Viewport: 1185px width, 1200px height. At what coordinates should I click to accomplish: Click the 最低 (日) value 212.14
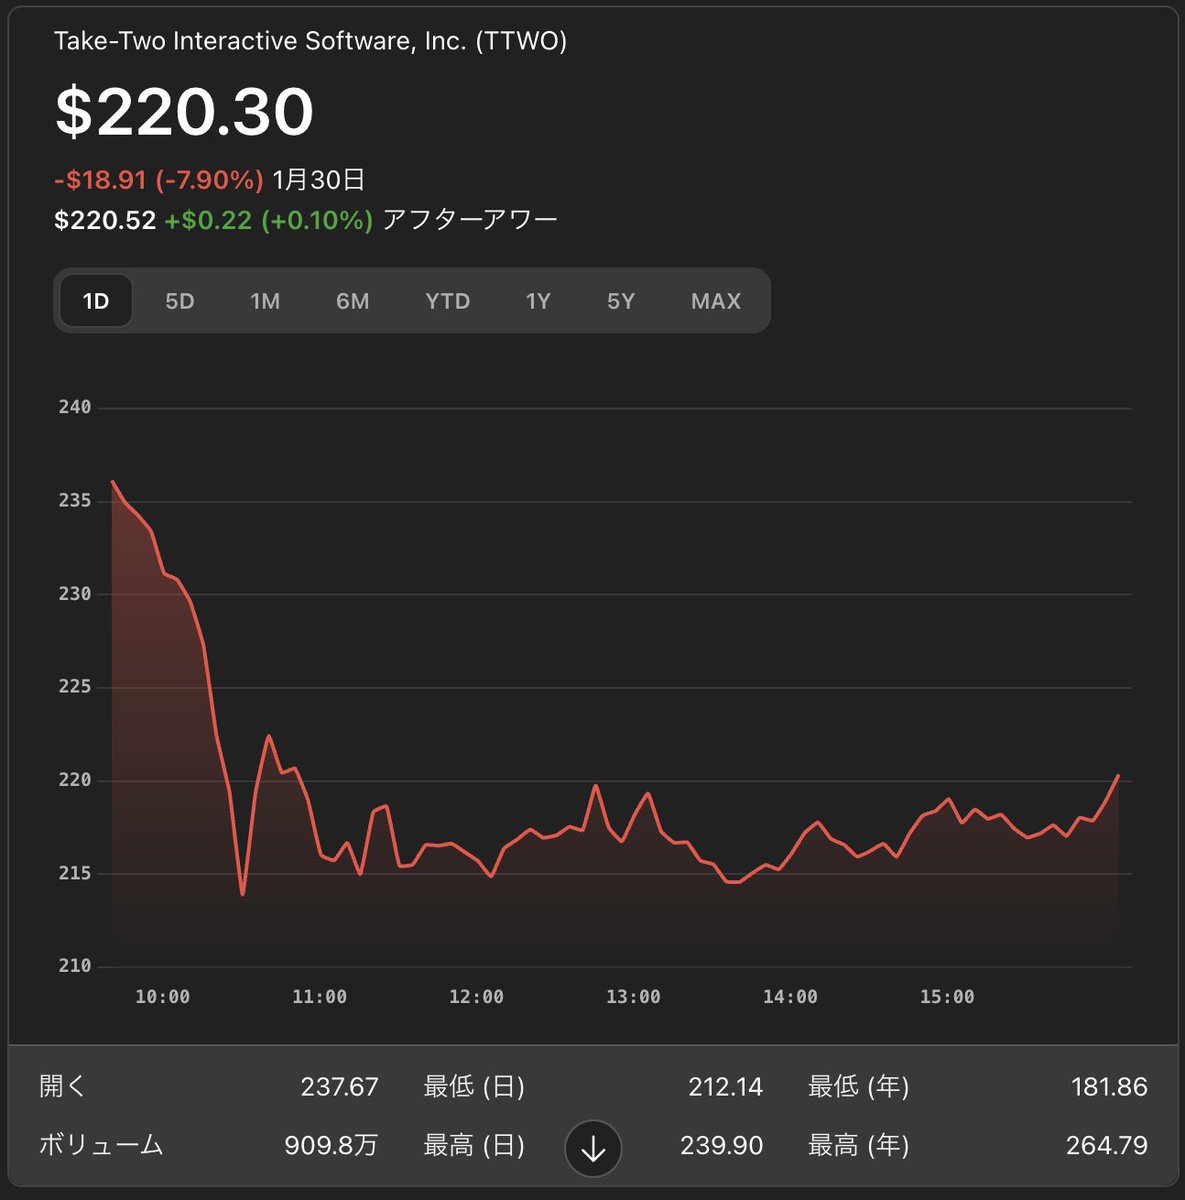(726, 1087)
